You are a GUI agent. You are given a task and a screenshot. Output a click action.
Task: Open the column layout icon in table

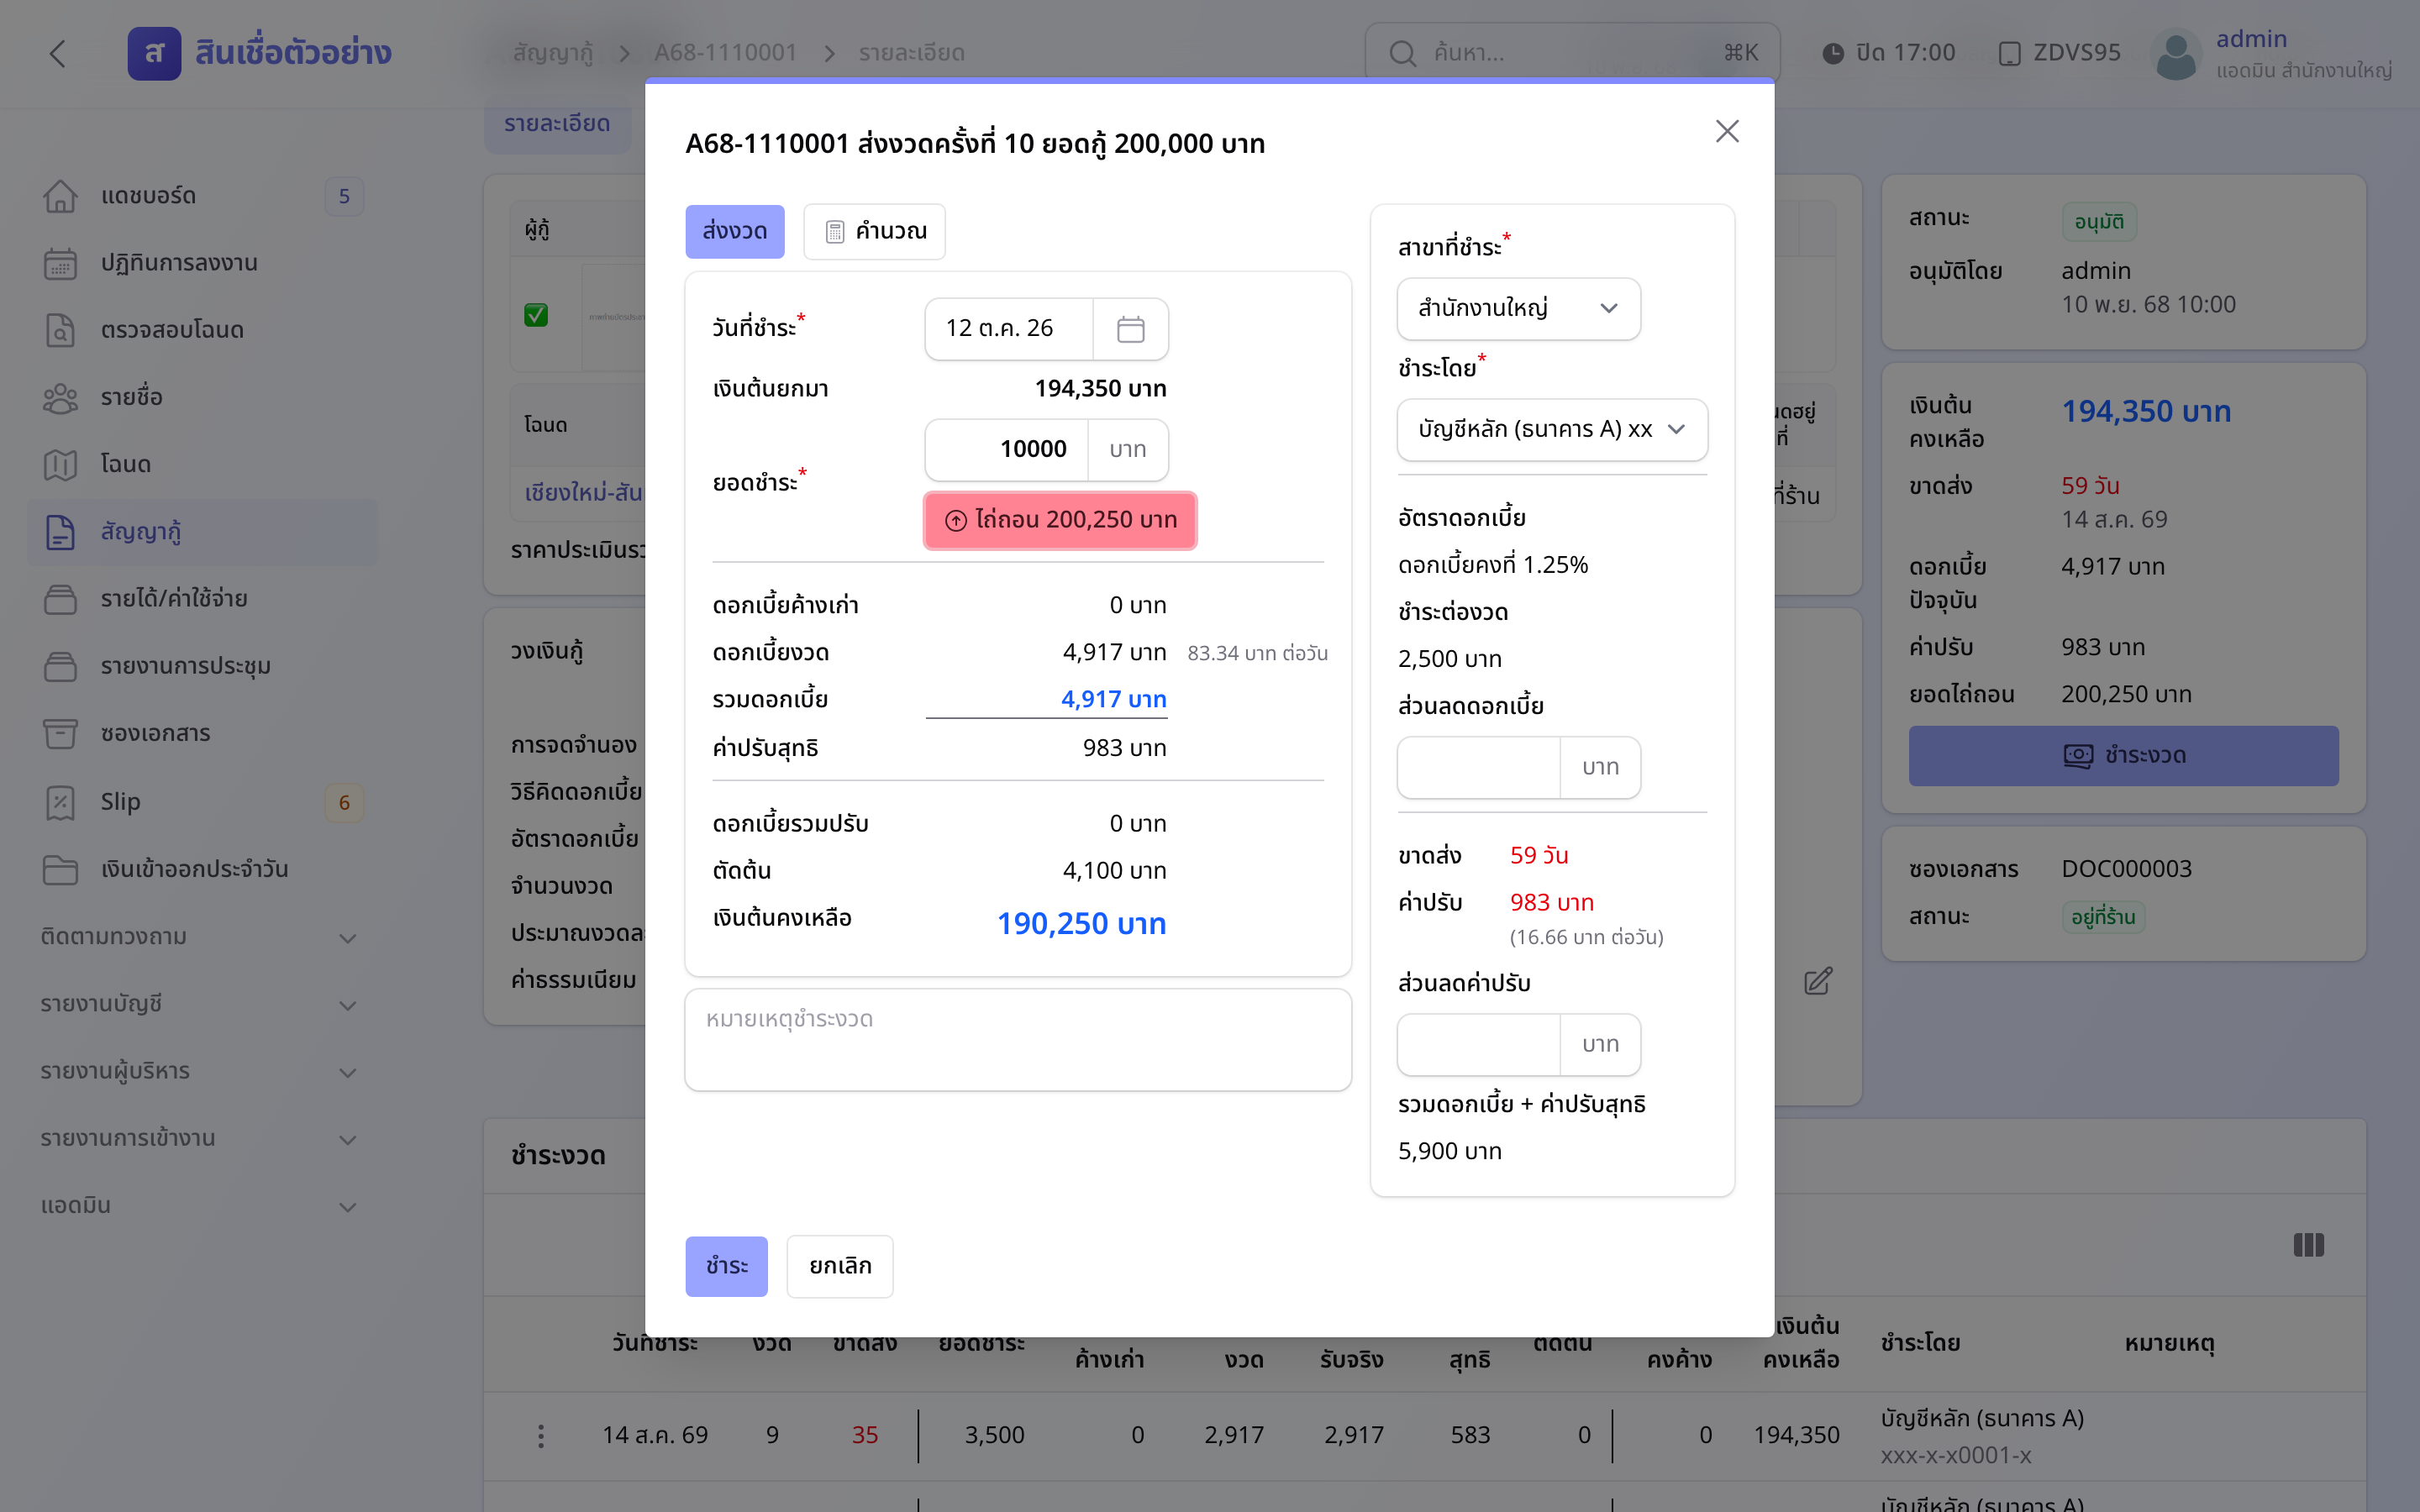pyautogui.click(x=2308, y=1245)
